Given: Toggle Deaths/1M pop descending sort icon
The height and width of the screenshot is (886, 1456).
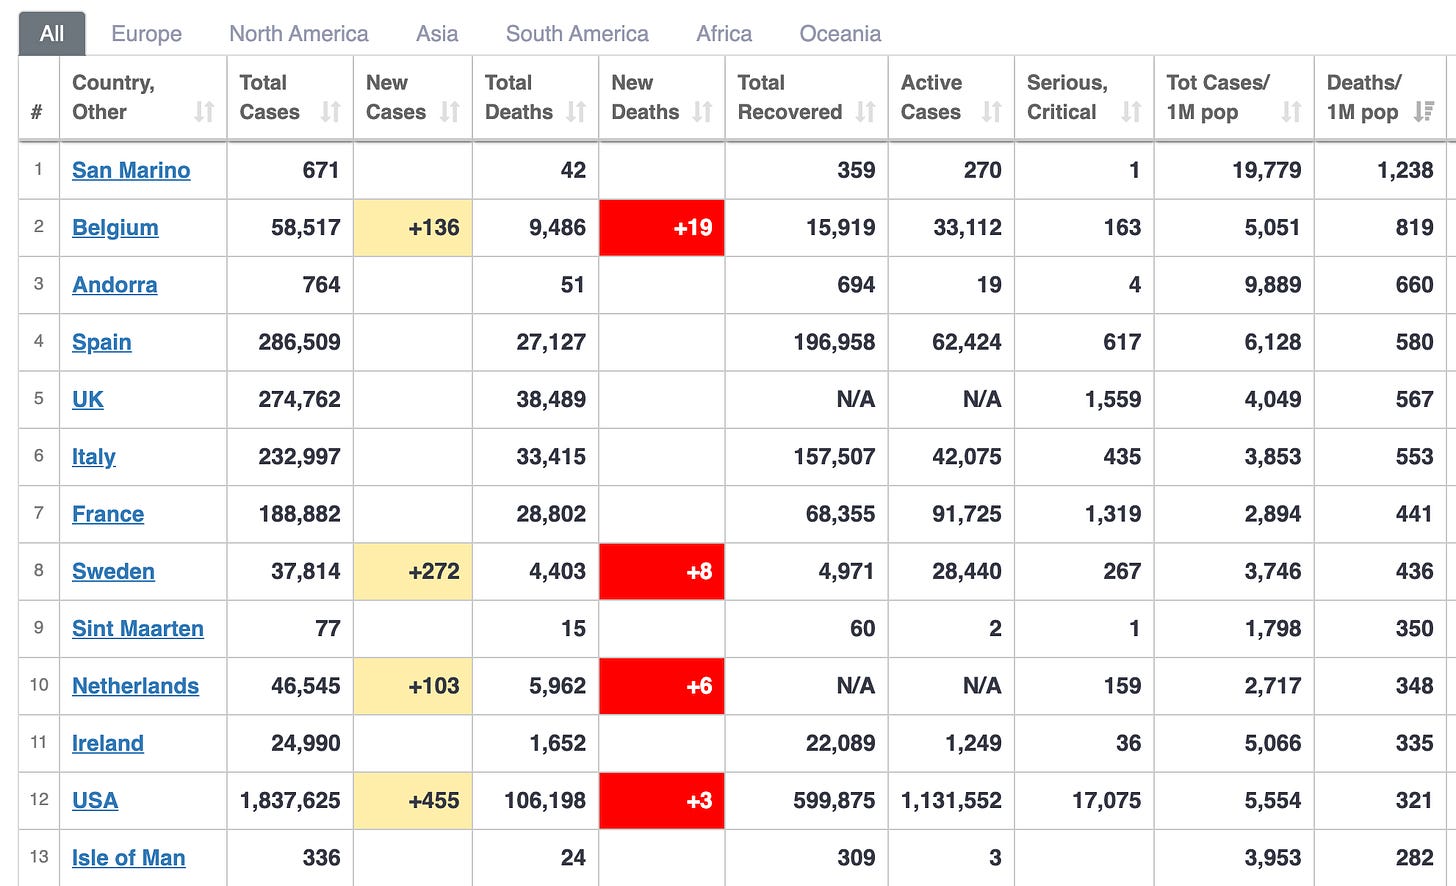Looking at the screenshot, I should coord(1424,112).
